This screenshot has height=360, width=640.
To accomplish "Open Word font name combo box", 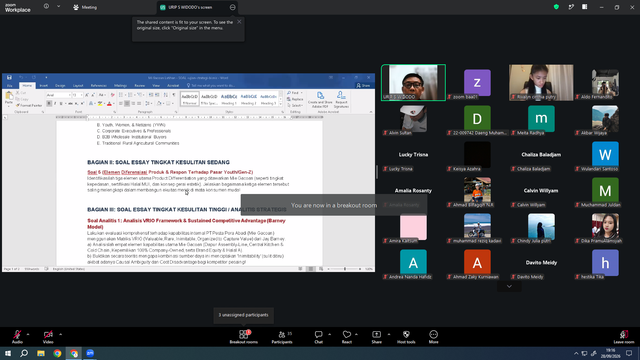I will 58,95.
